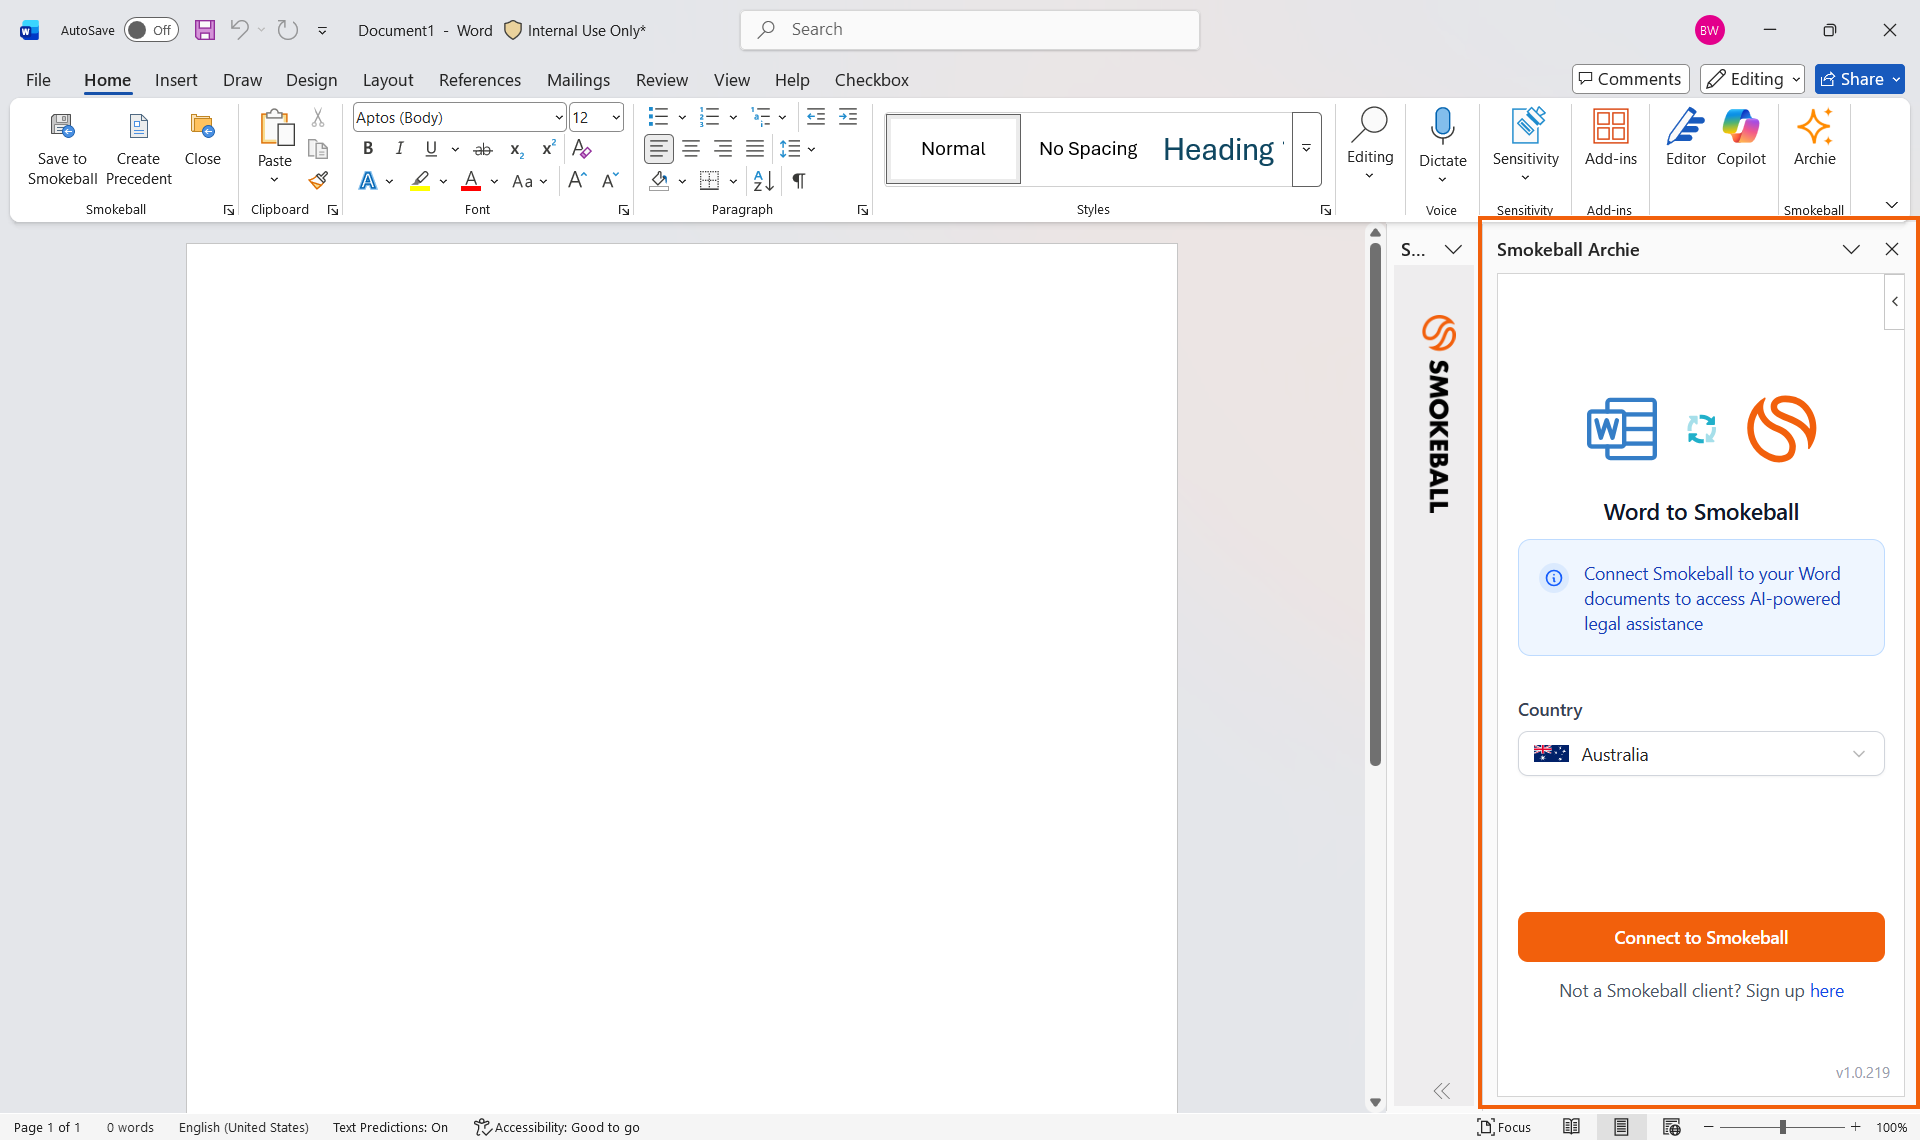Expand the Styles gallery more arrow
Screen dimensions: 1920x1140
[x=1306, y=149]
